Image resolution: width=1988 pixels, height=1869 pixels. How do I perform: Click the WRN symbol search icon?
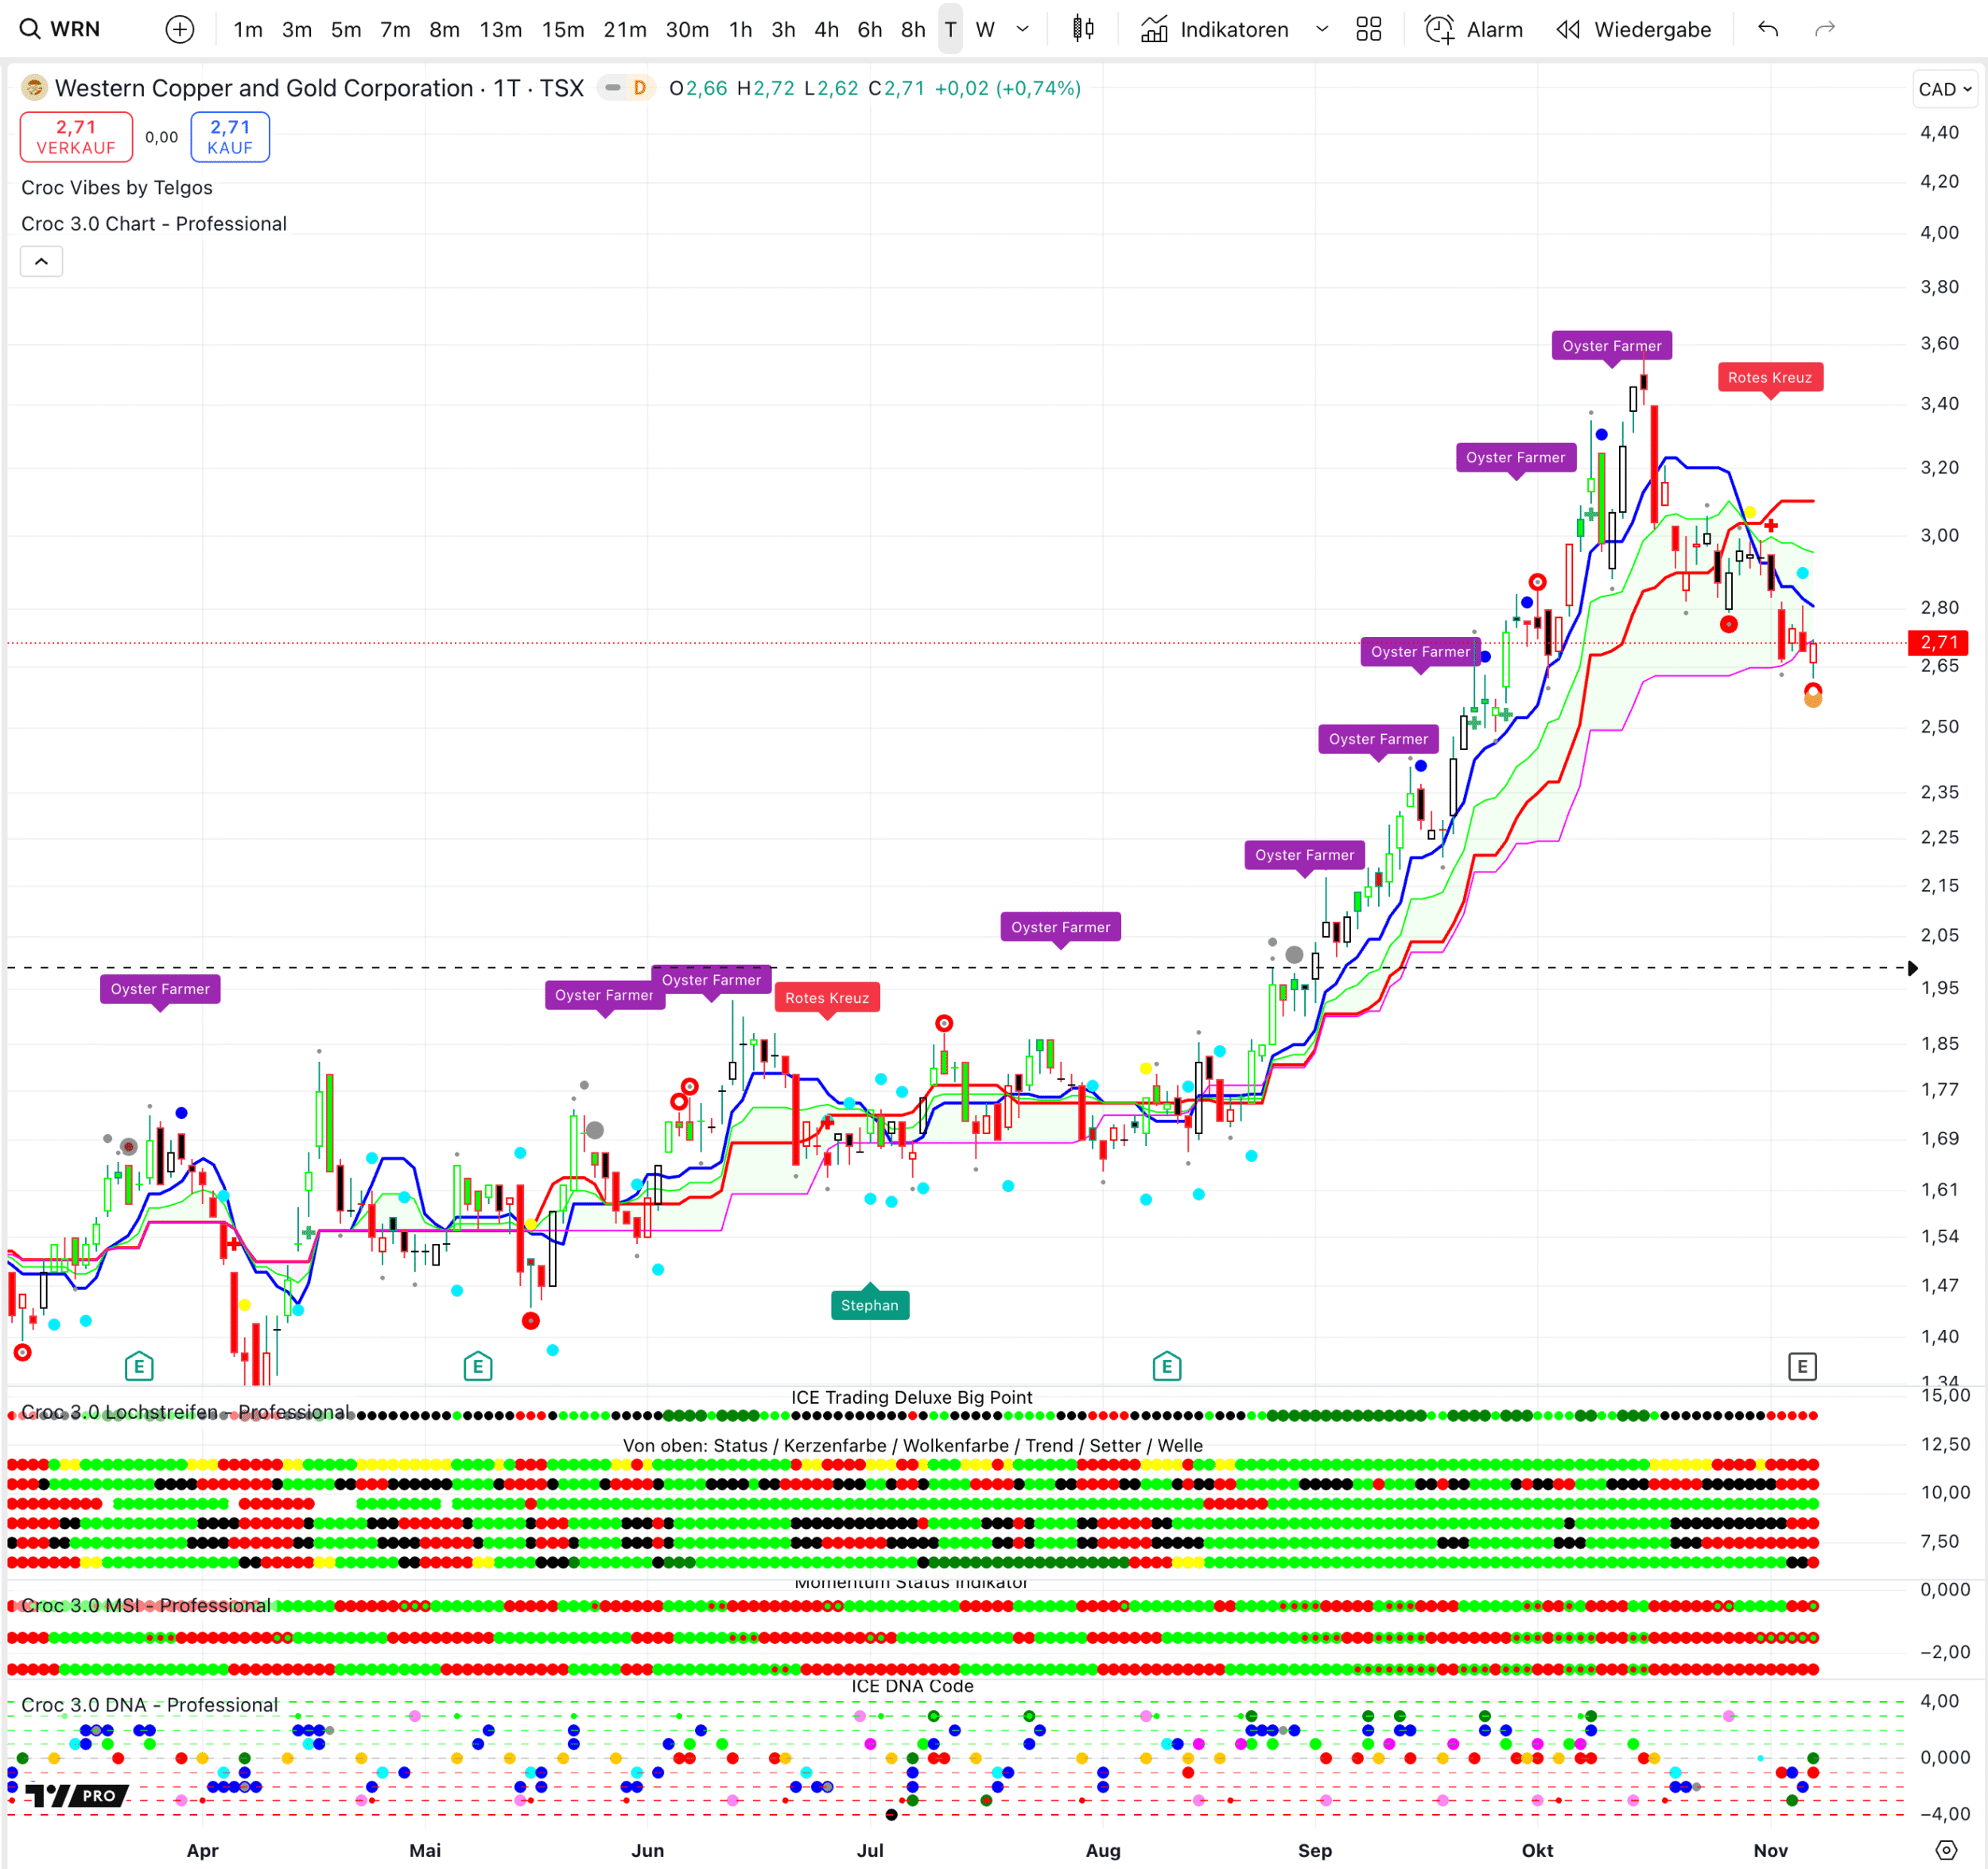click(x=30, y=29)
